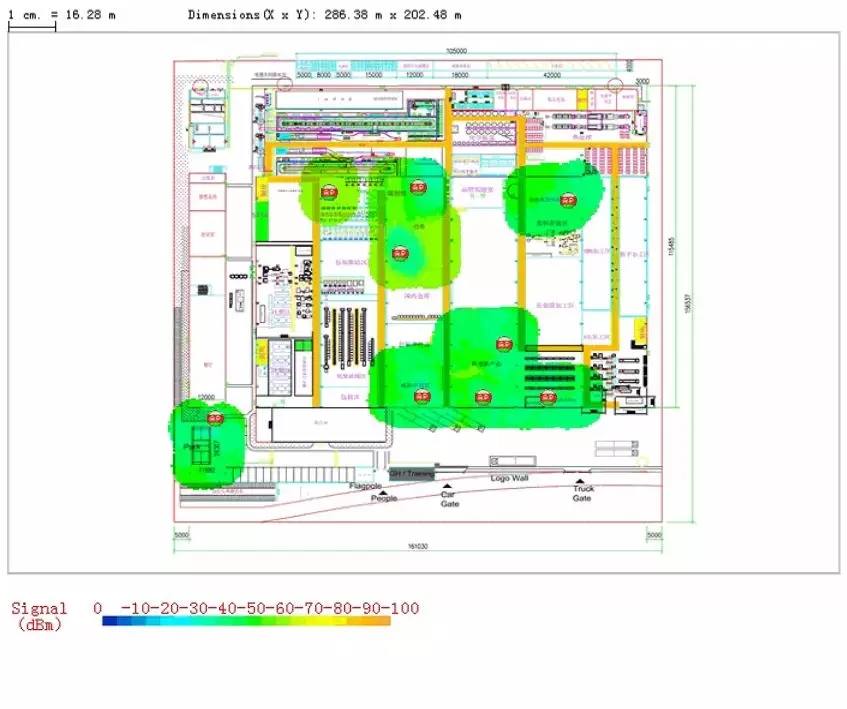
Task: Click the -100 value on the signal scale
Action: click(x=405, y=608)
